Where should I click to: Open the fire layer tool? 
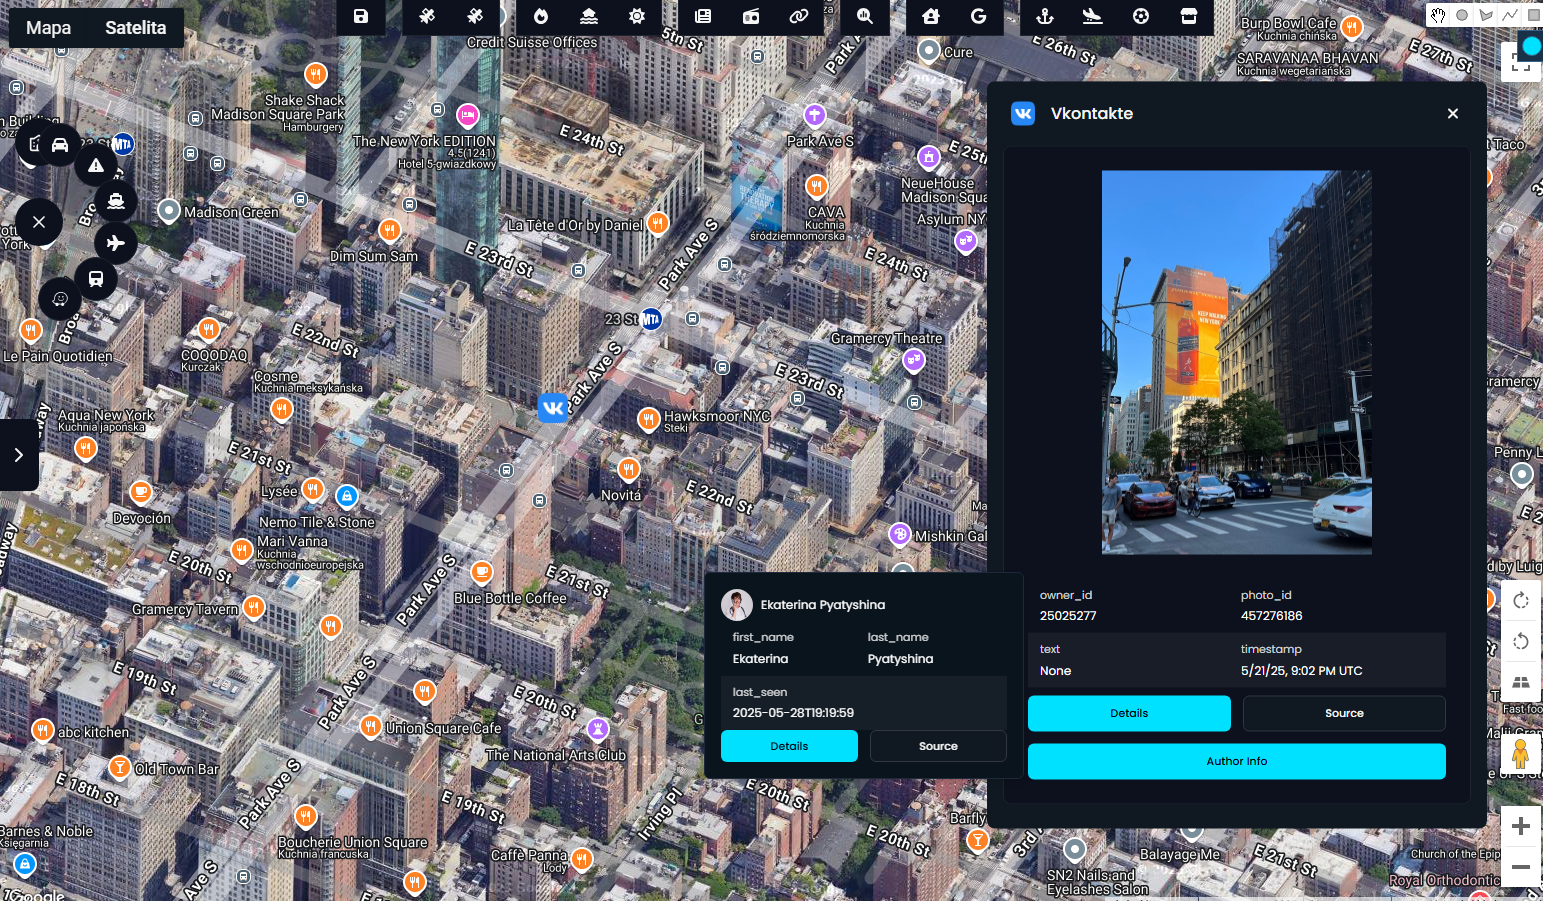pyautogui.click(x=541, y=16)
